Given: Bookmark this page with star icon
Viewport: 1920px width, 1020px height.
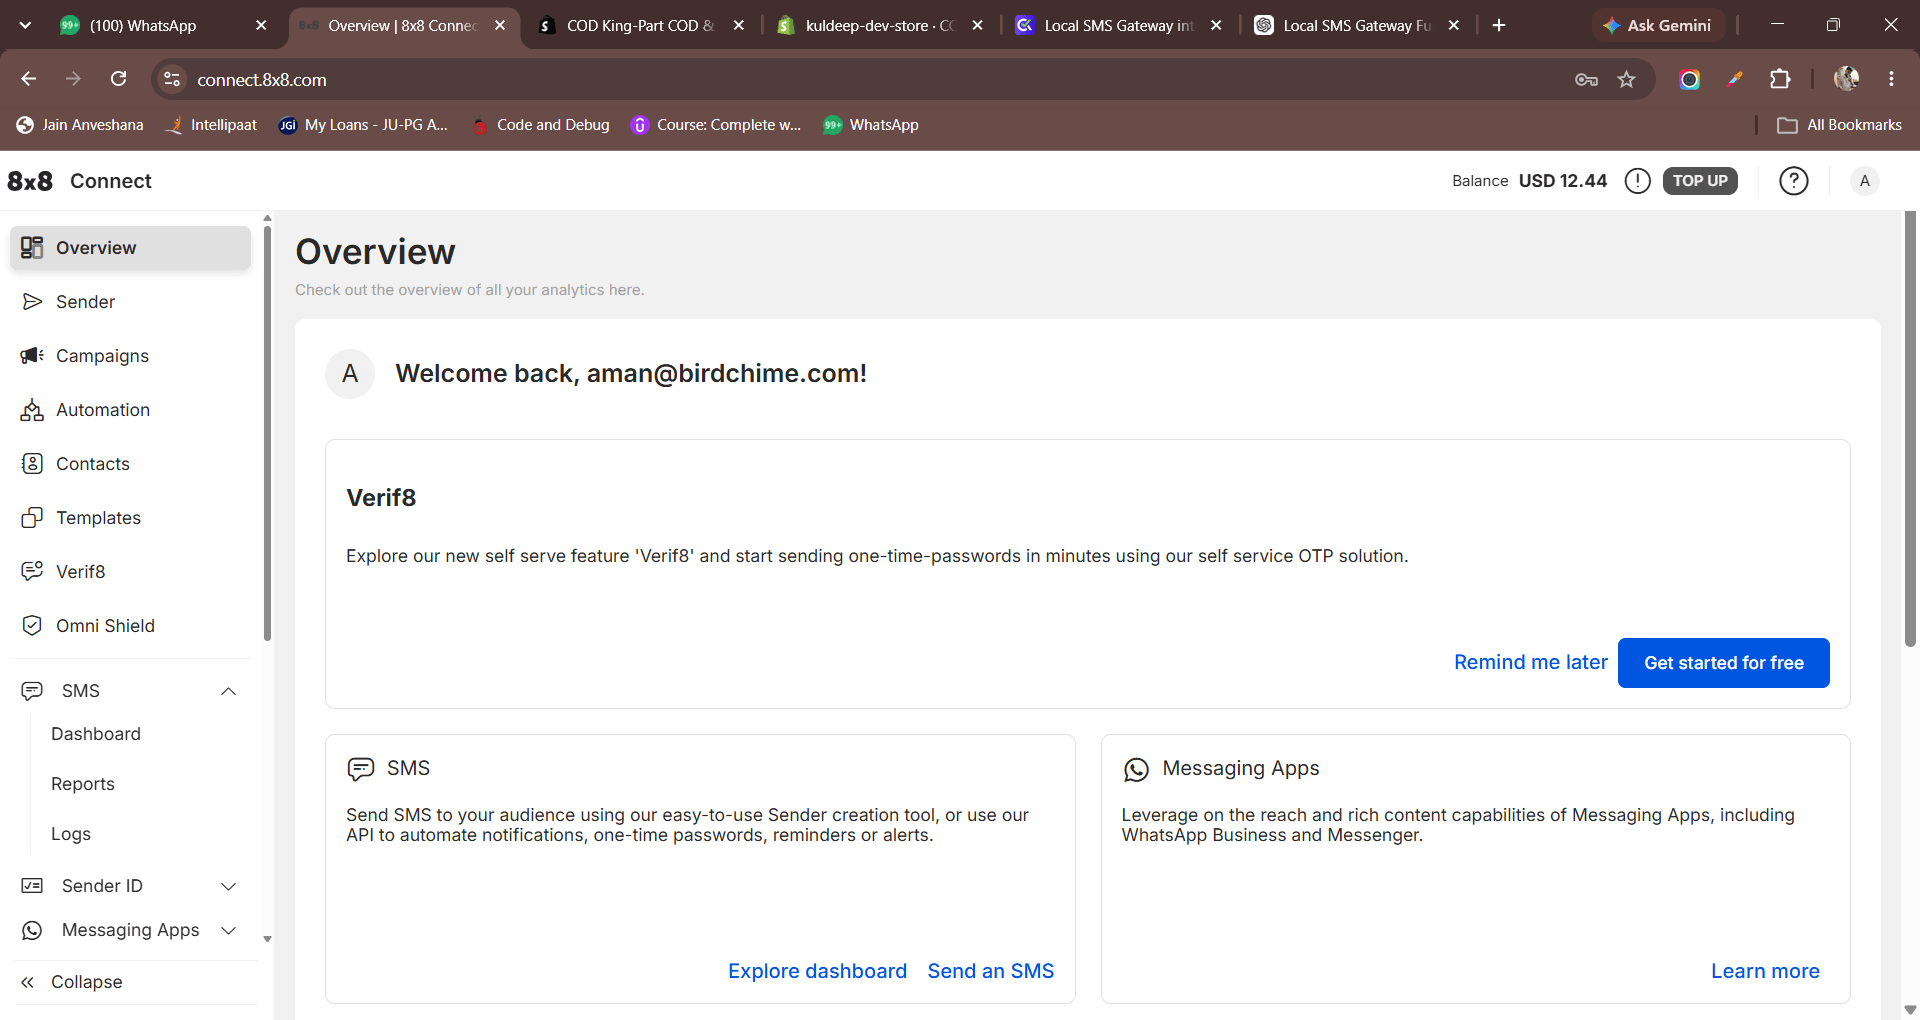Looking at the screenshot, I should (1627, 79).
